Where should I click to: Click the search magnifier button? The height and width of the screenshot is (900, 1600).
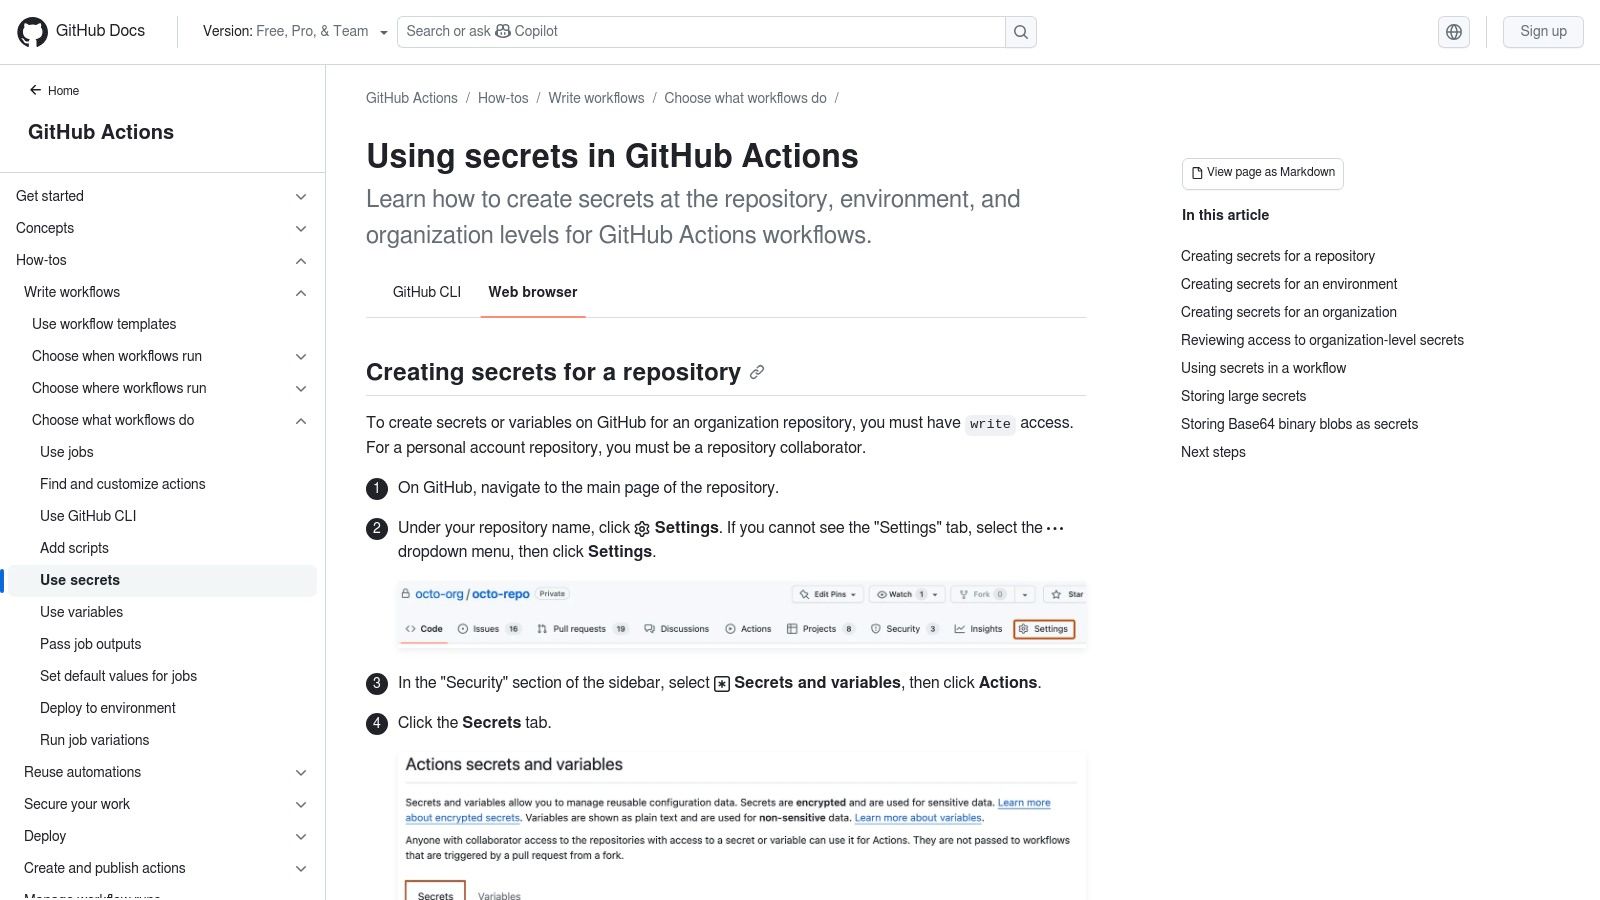(x=1021, y=32)
